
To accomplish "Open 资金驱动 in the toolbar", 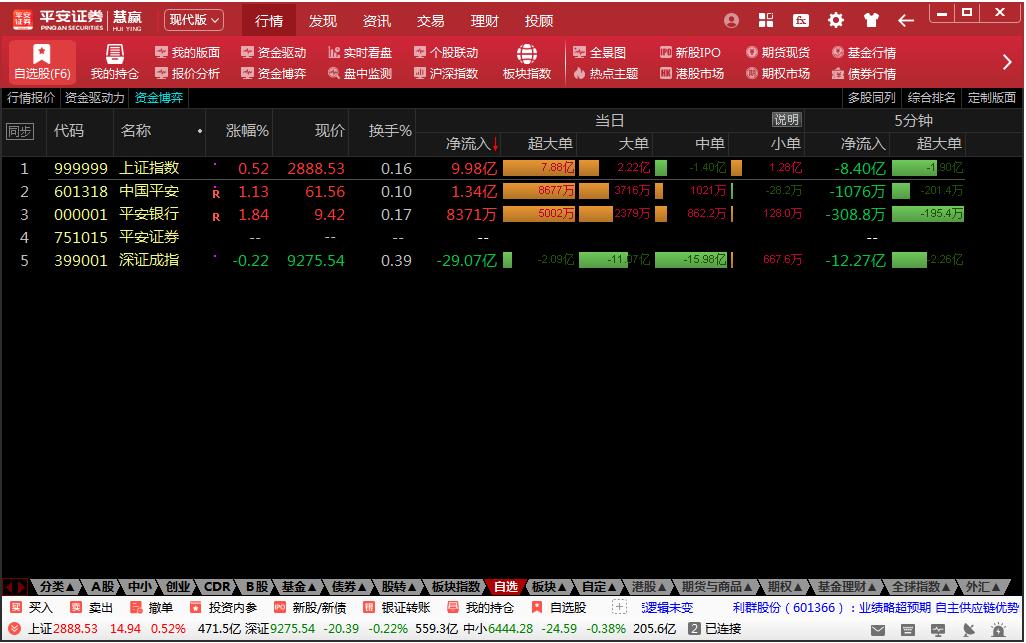I will tap(274, 52).
